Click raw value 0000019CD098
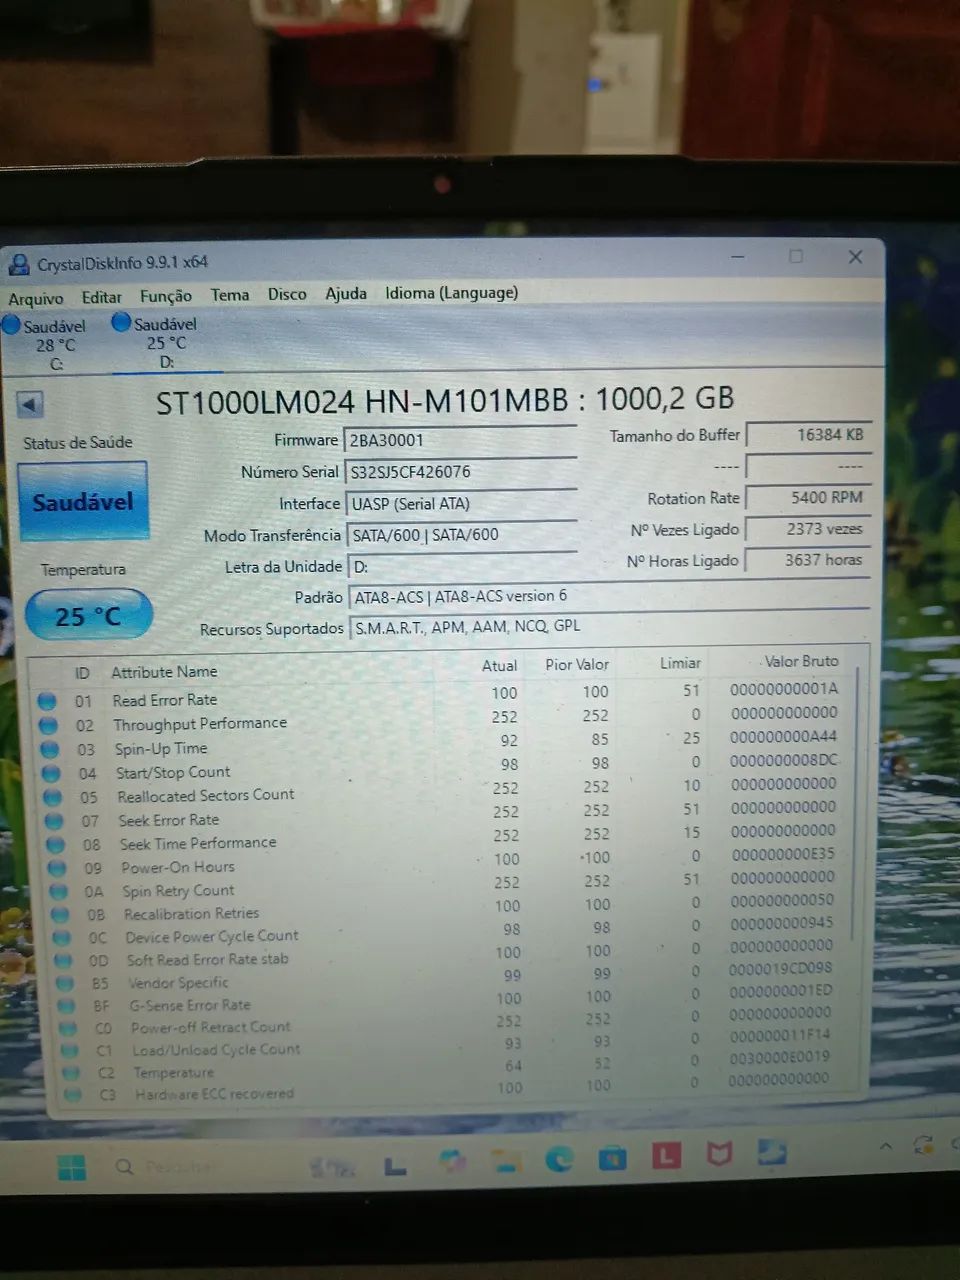Viewport: 960px width, 1280px height. (x=780, y=968)
